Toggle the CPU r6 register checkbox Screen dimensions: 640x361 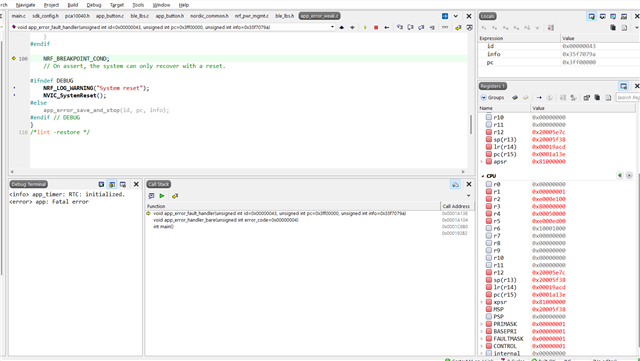tap(489, 228)
